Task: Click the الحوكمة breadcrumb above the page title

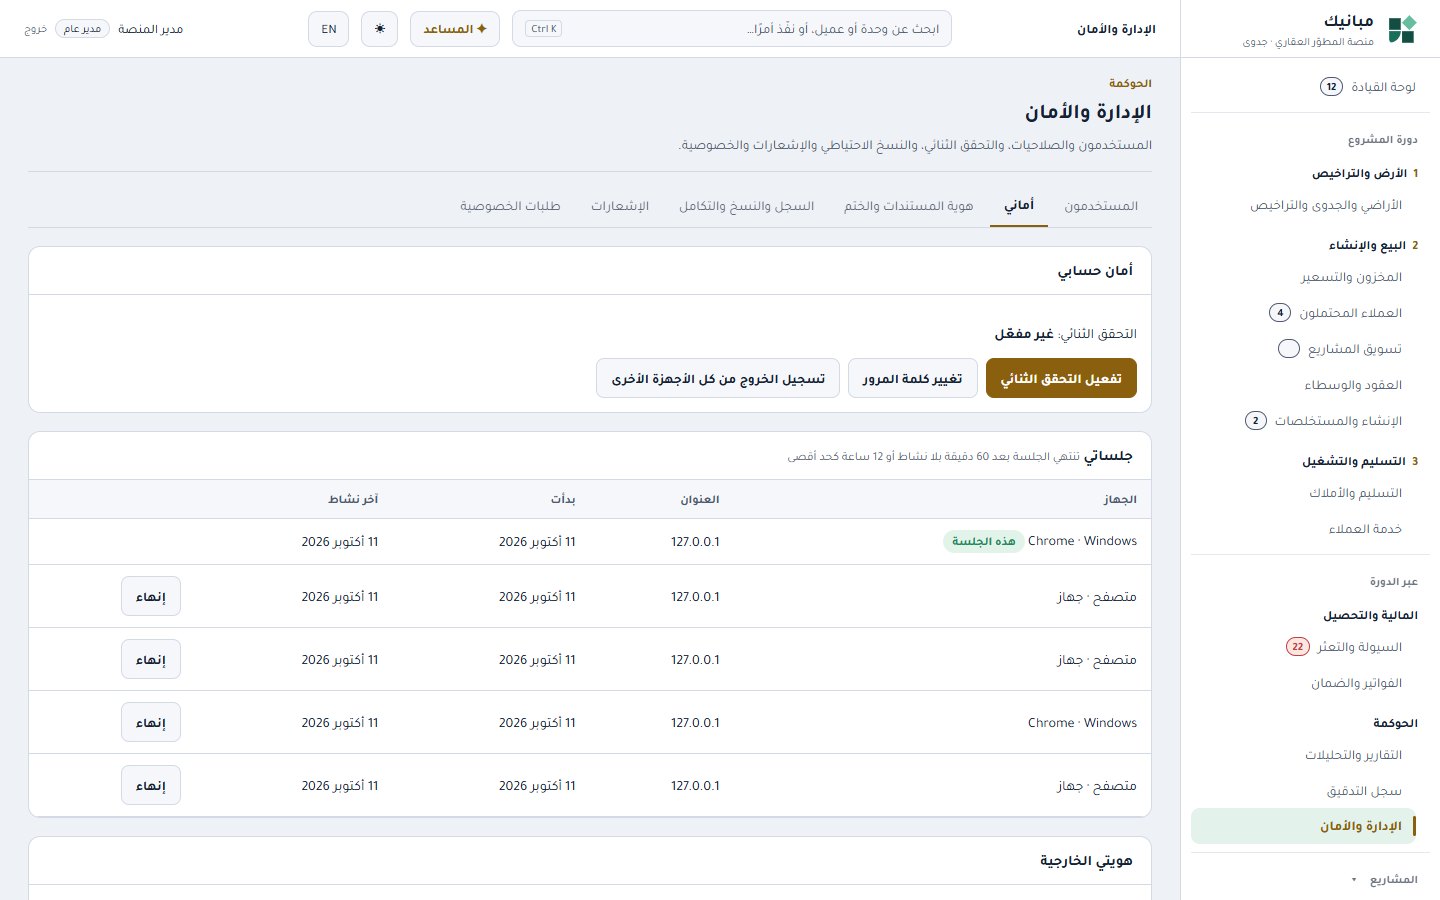Action: (1130, 83)
